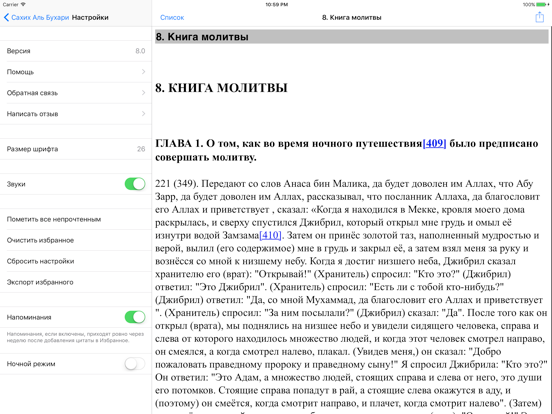Viewport: 552px width, 414px height.
Task: Tap Очистить избранное option
Action: point(76,240)
